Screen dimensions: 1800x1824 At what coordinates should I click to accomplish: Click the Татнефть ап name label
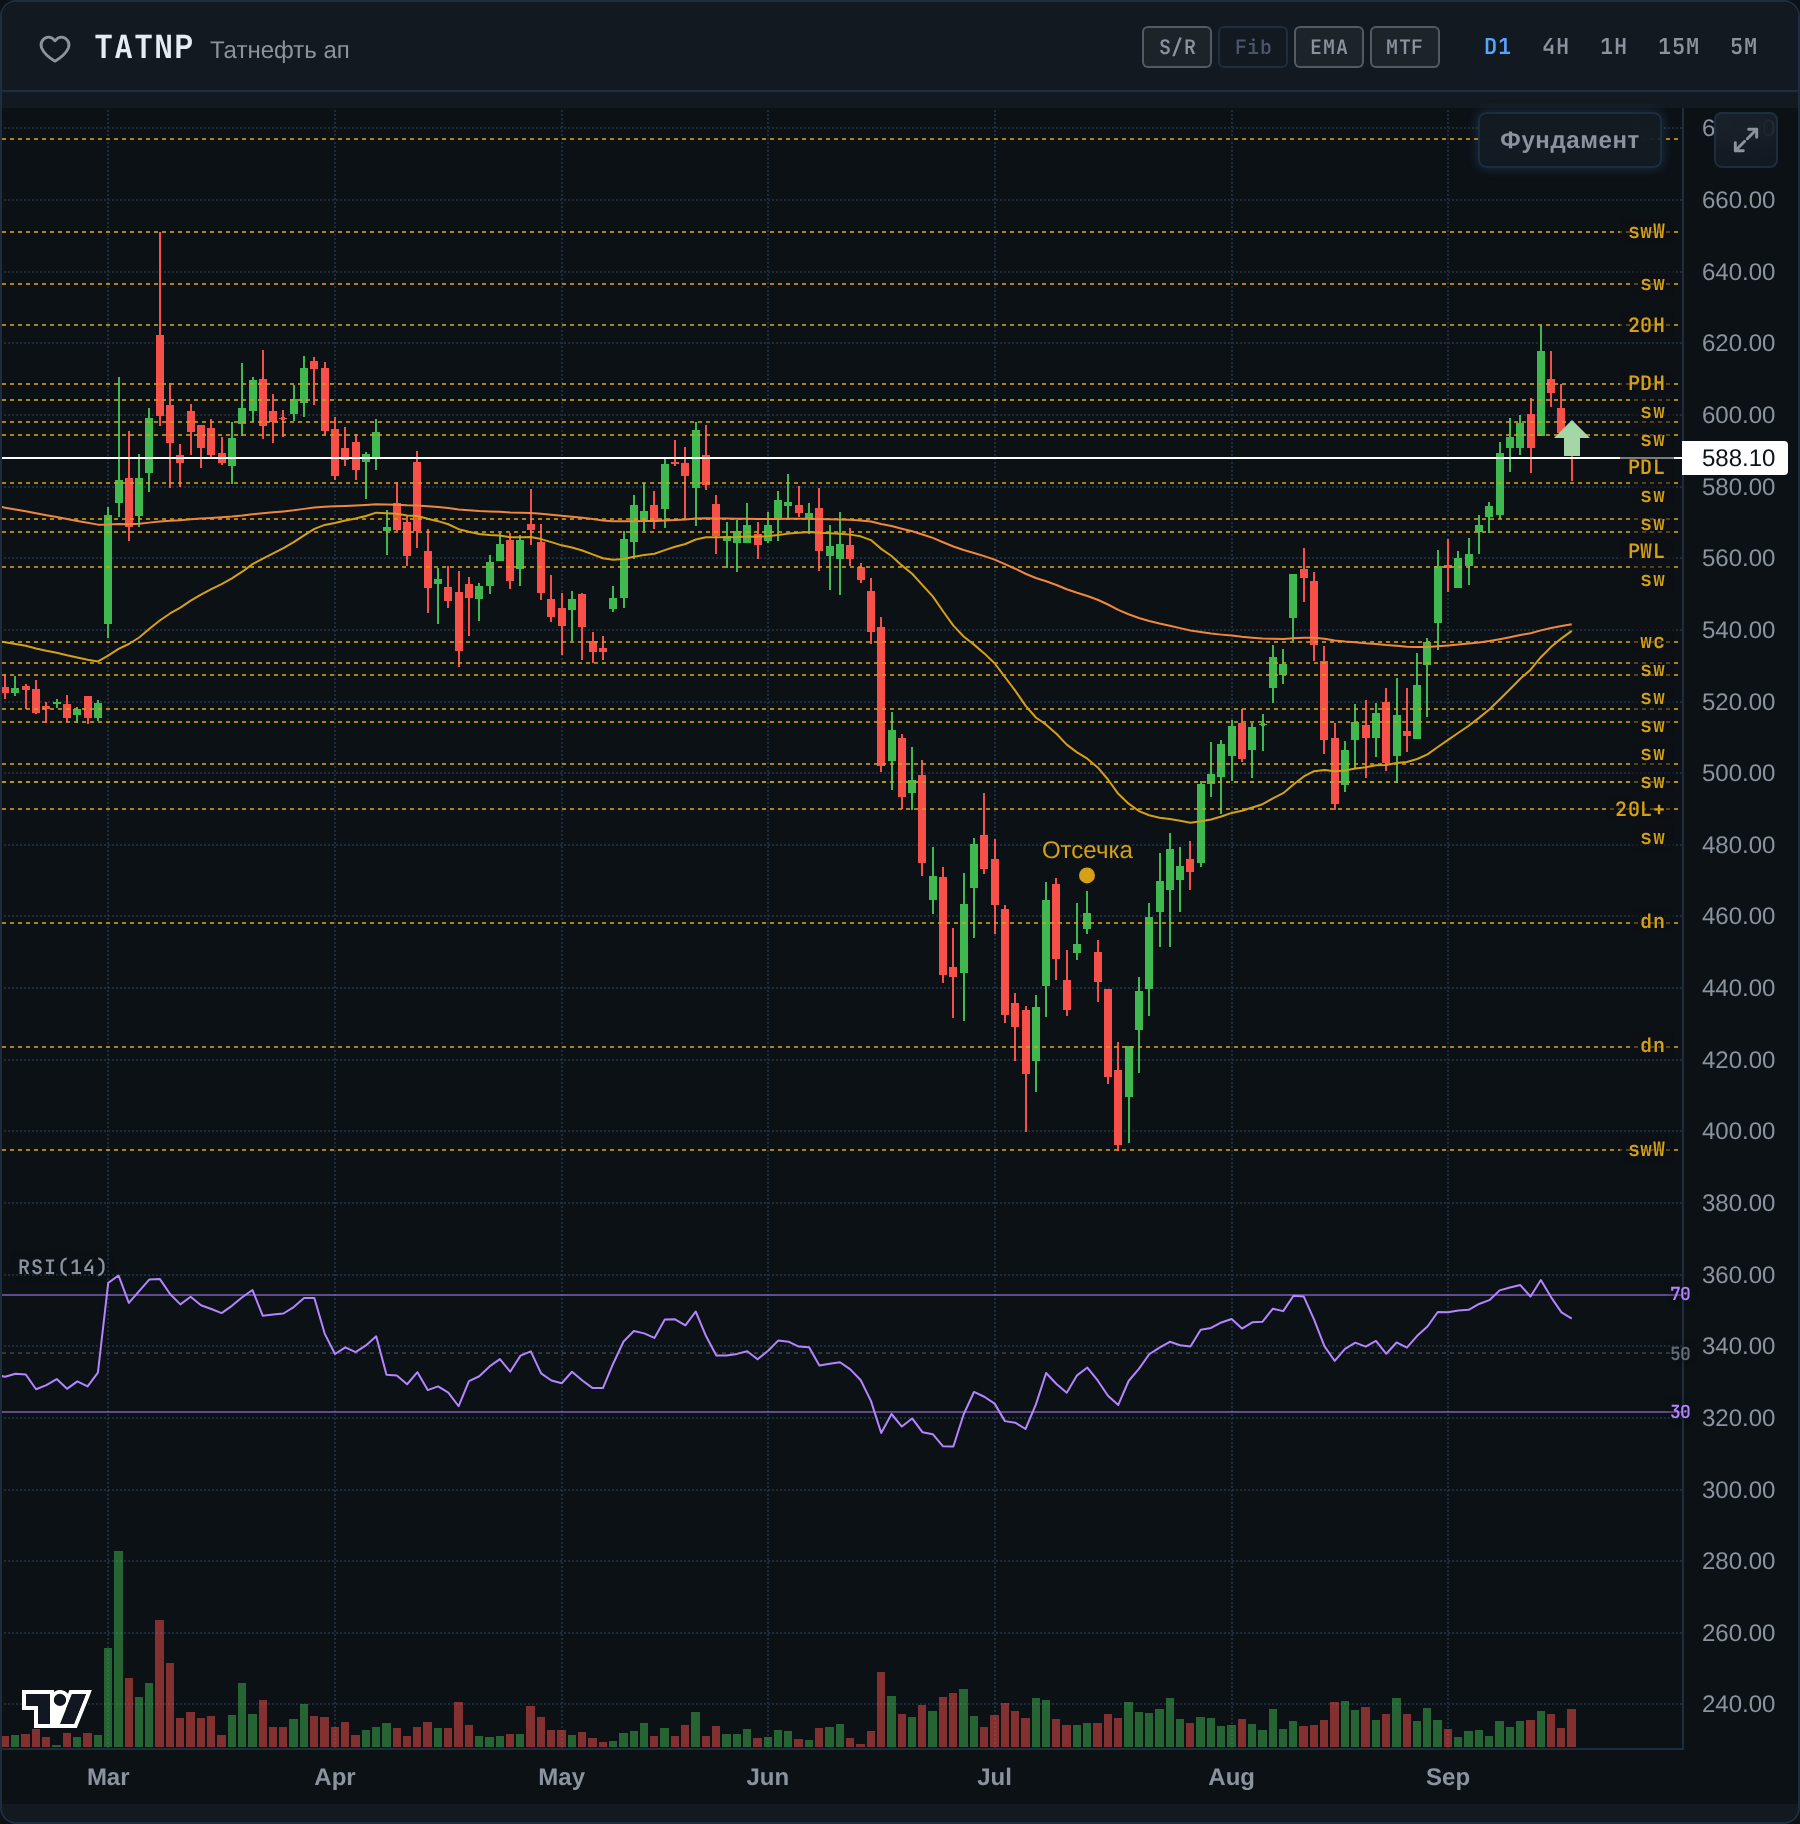280,50
